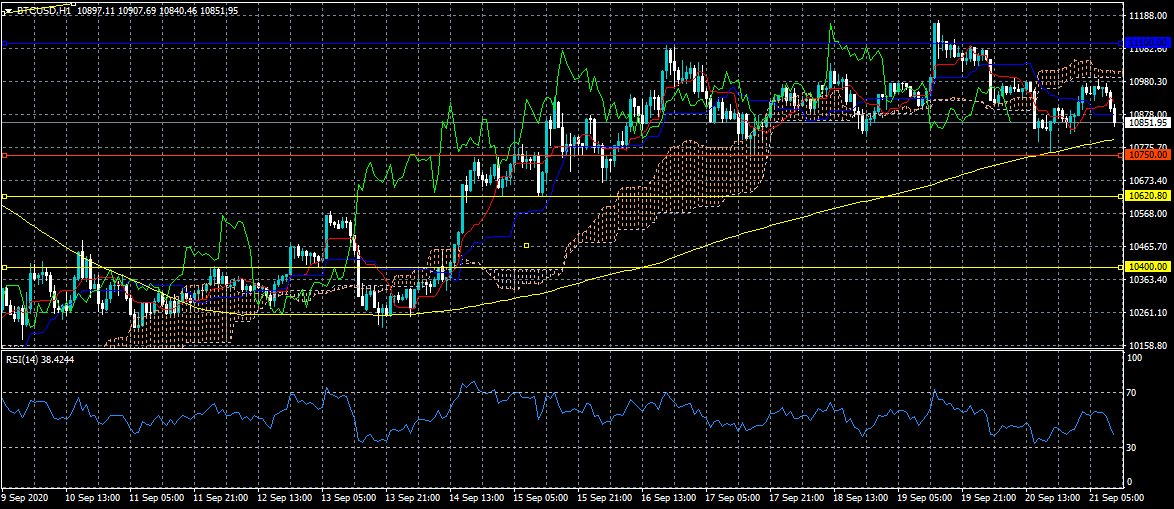Click right handle of orange 10750 line
The width and height of the screenshot is (1174, 509).
(1121, 156)
